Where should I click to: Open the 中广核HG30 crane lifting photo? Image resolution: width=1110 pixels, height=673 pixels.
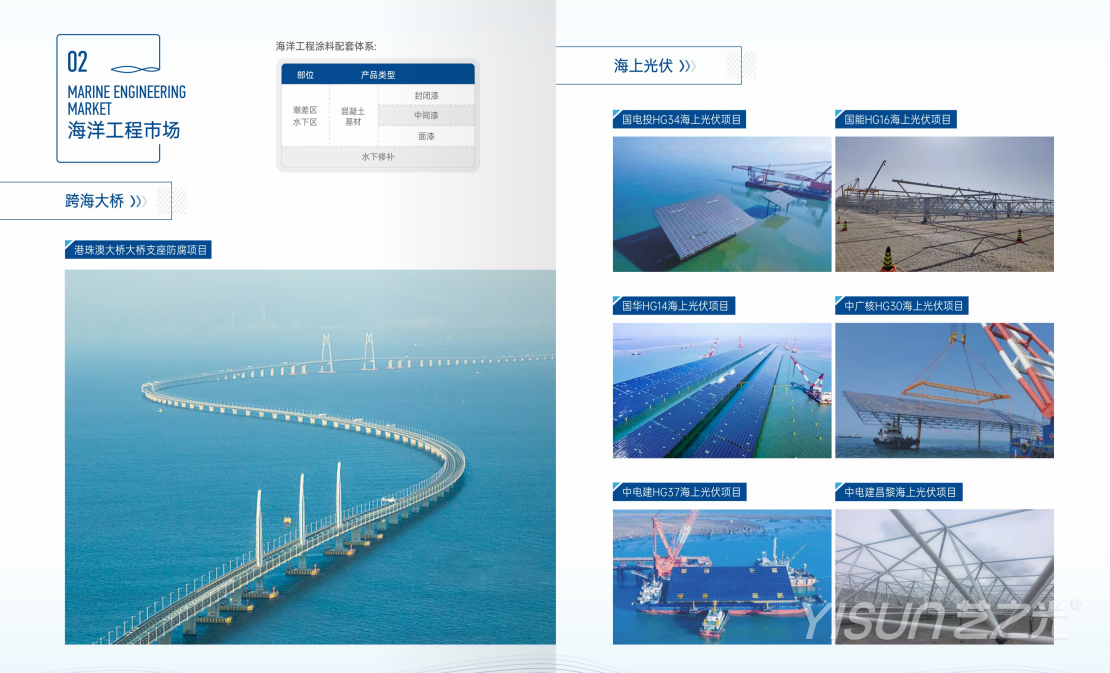point(944,390)
